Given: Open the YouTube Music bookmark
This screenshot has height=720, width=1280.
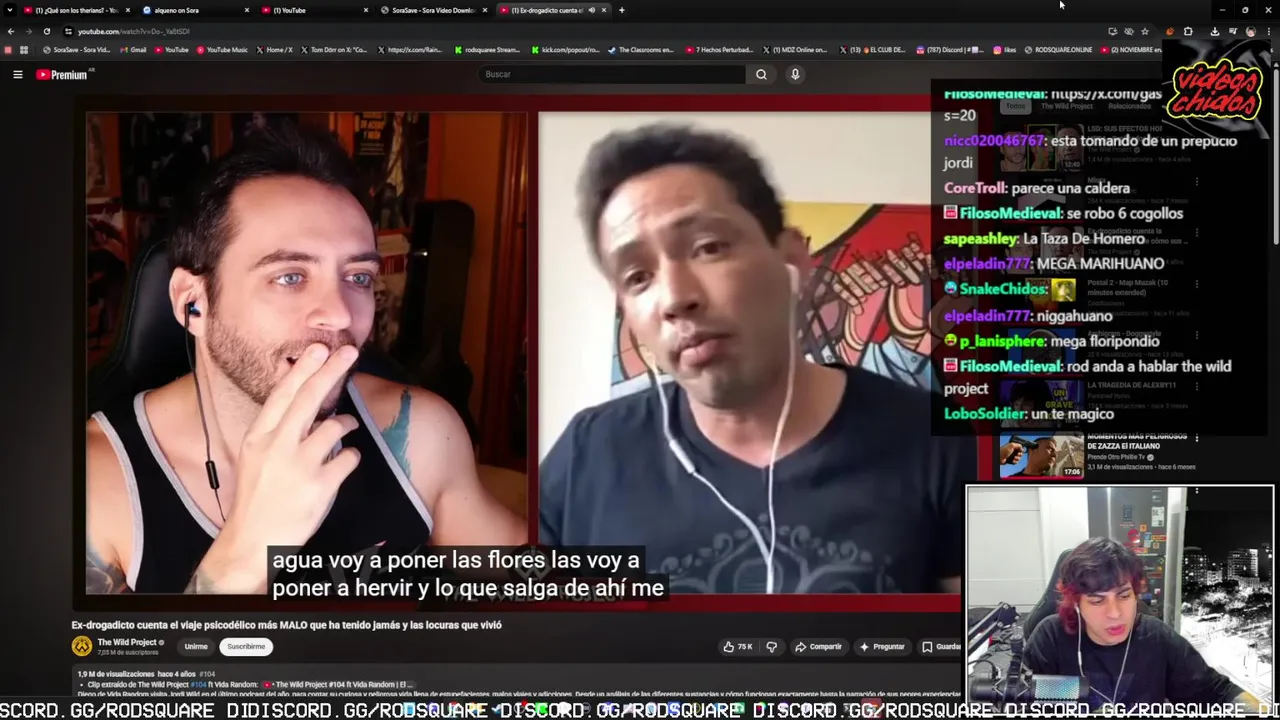Looking at the screenshot, I should (224, 50).
